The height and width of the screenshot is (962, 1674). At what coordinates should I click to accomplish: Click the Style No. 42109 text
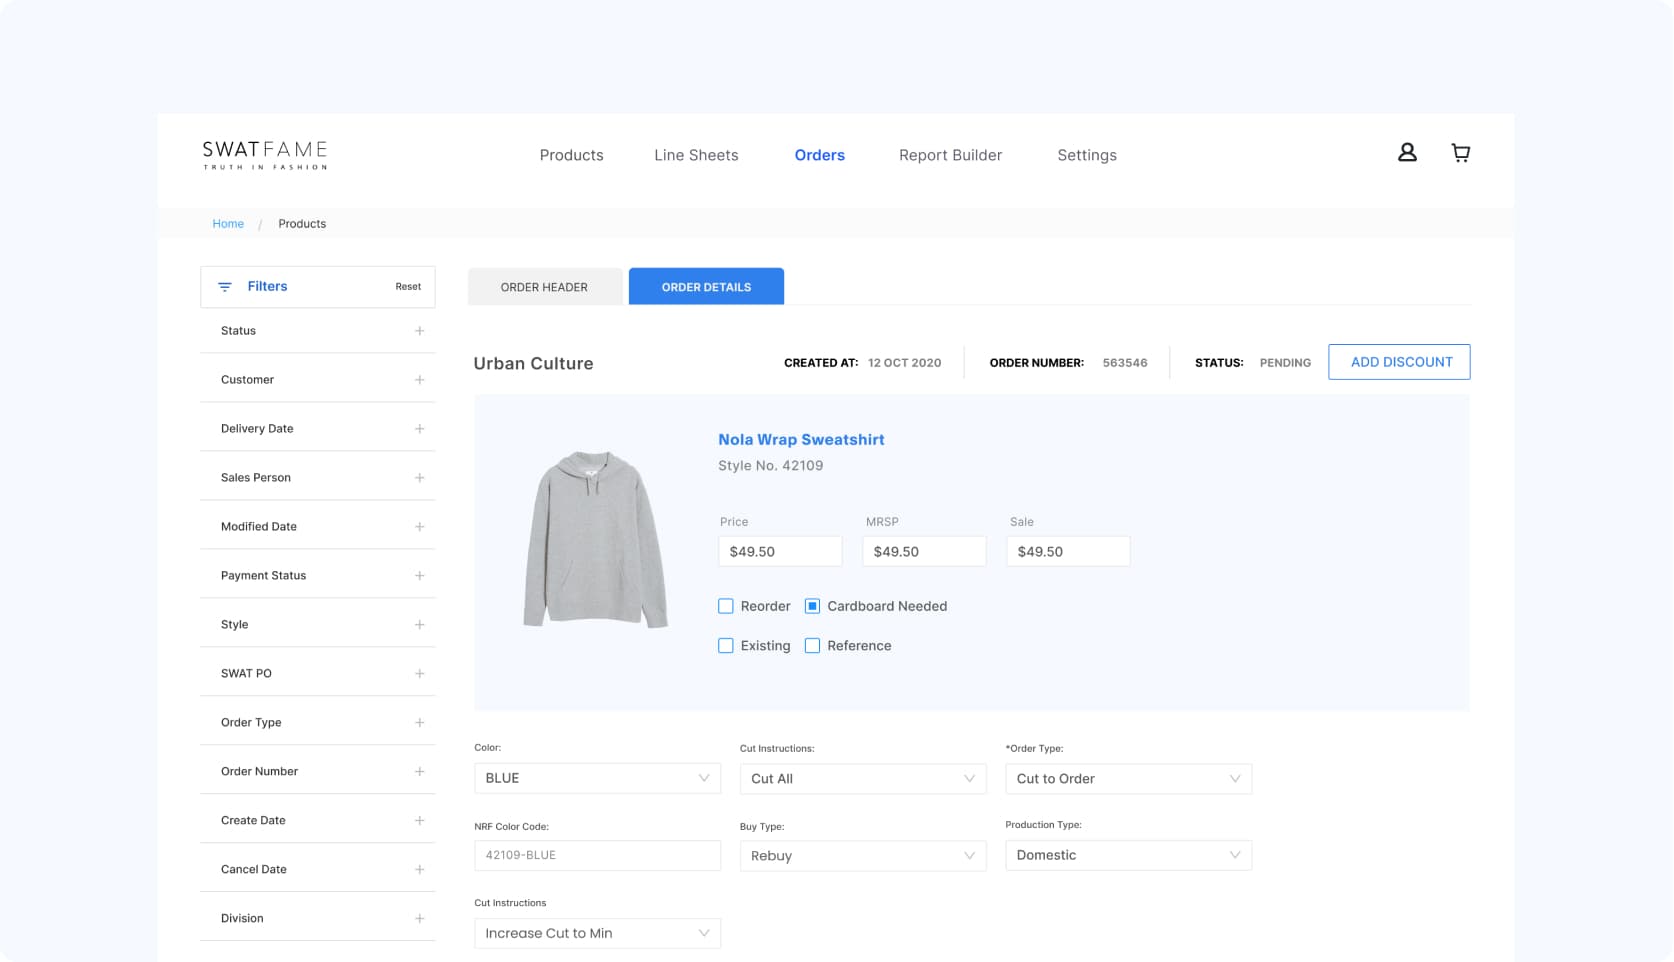click(x=771, y=466)
